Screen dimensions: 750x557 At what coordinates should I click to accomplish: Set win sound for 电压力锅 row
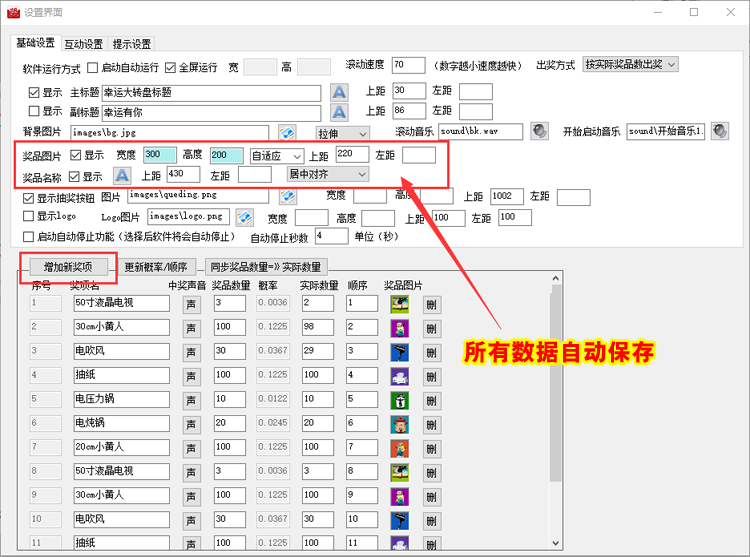pos(191,400)
